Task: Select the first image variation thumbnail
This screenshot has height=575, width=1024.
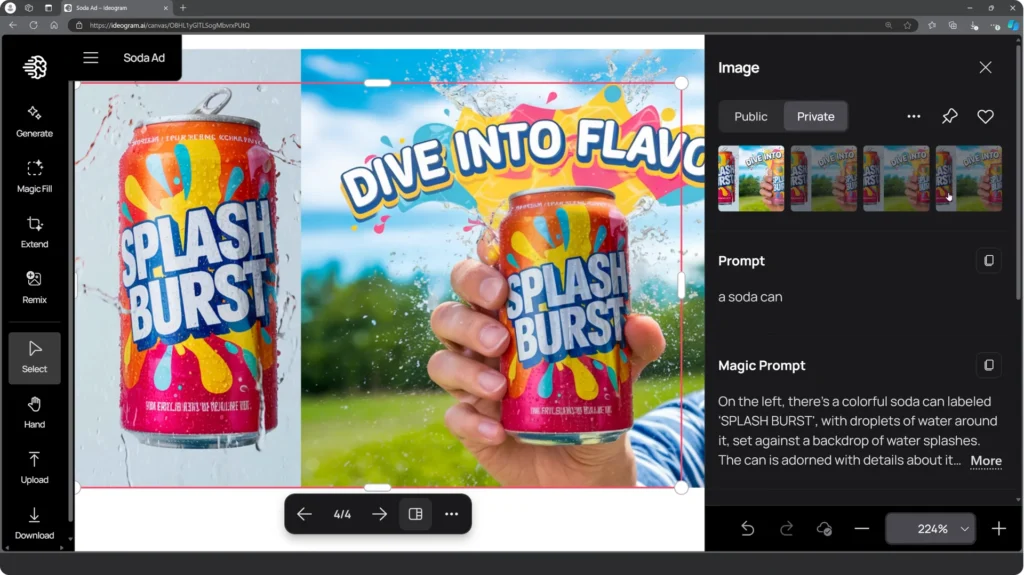Action: click(x=751, y=178)
